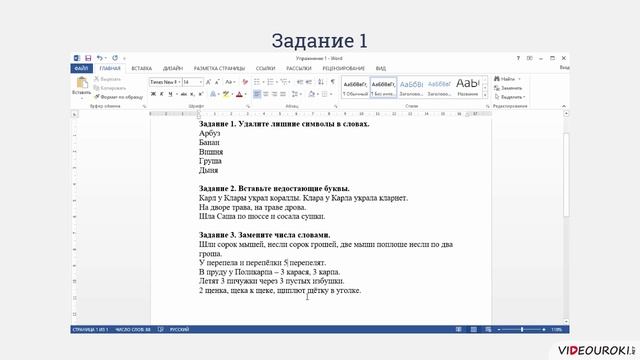This screenshot has width=640, height=360.
Task: Click the Numbering list icon
Action: (270, 82)
